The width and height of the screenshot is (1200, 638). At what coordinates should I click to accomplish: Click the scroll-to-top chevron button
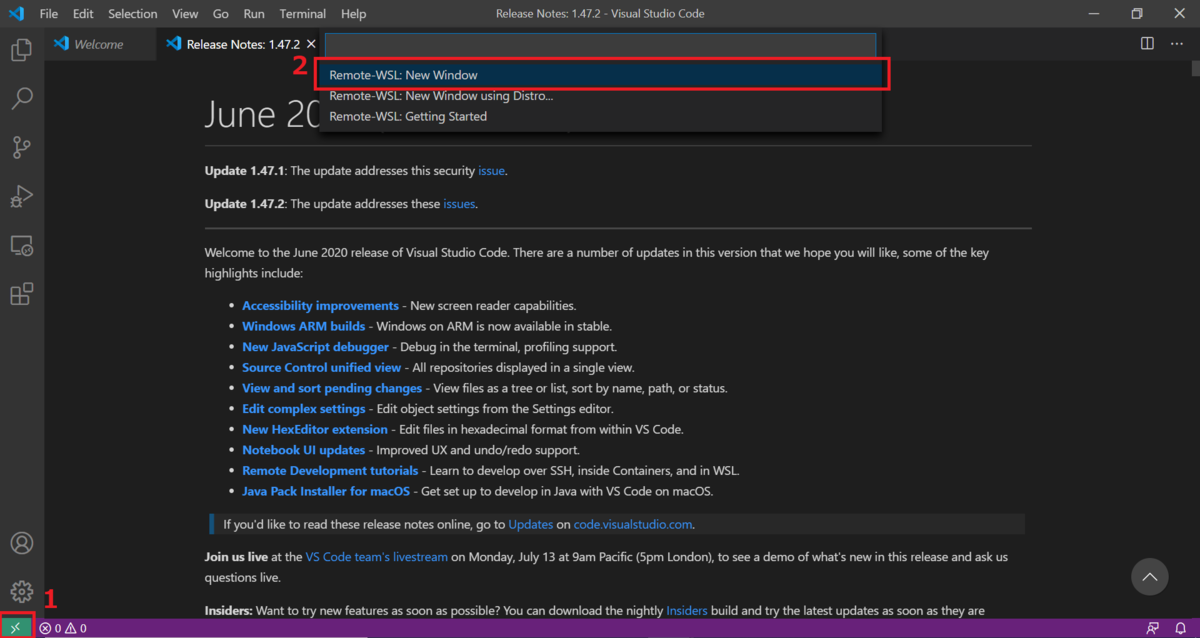point(1149,576)
